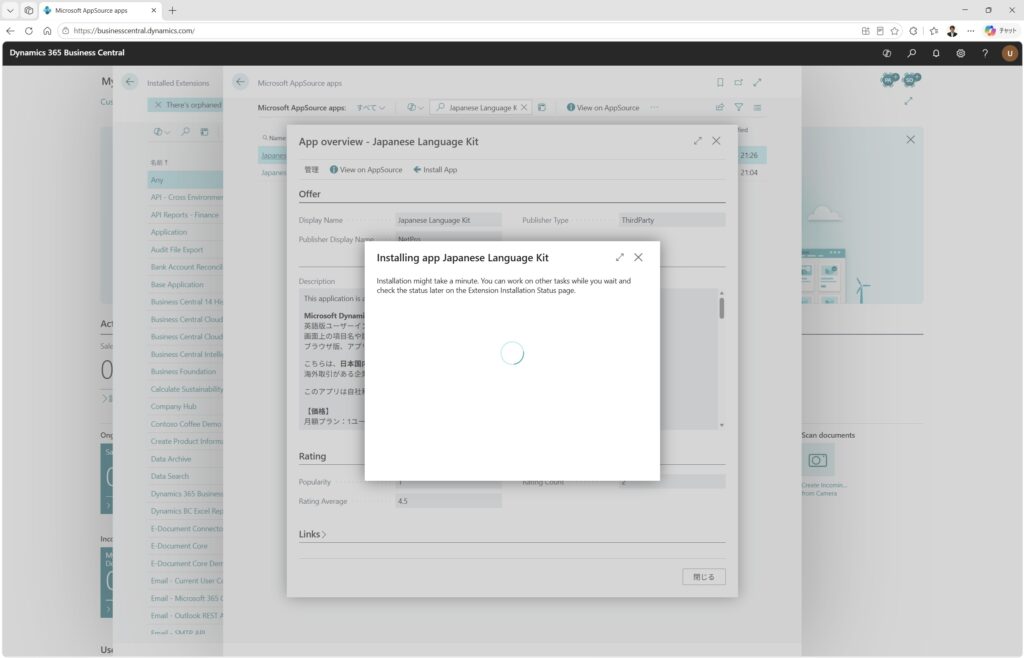Select the Any row in Installed Extensions
Viewport: 1024px width, 658px height.
185,180
